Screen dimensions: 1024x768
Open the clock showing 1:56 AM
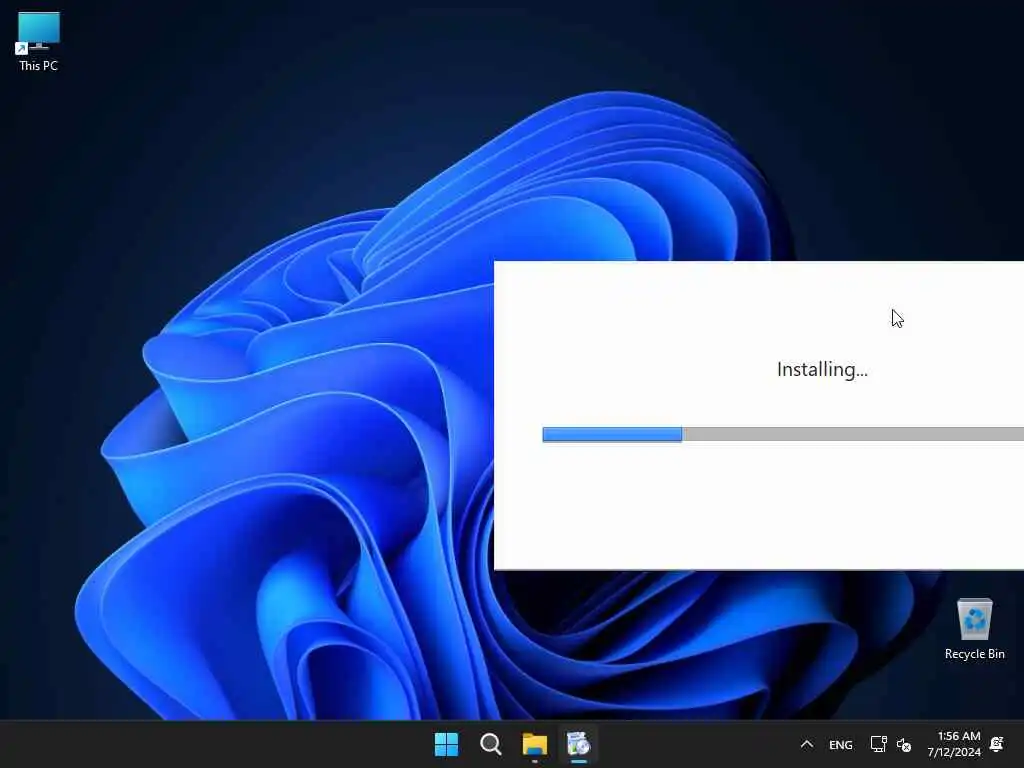(954, 744)
